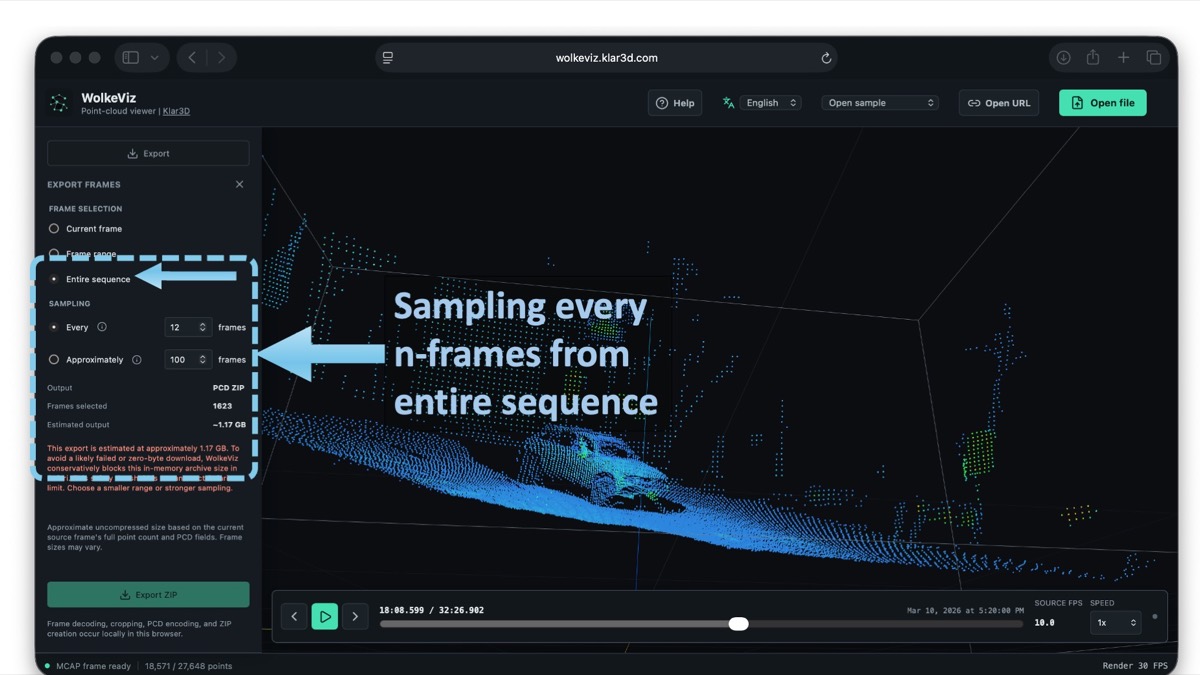This screenshot has width=1200, height=675.
Task: Choose the Approximately sampling radio
Action: click(x=54, y=360)
